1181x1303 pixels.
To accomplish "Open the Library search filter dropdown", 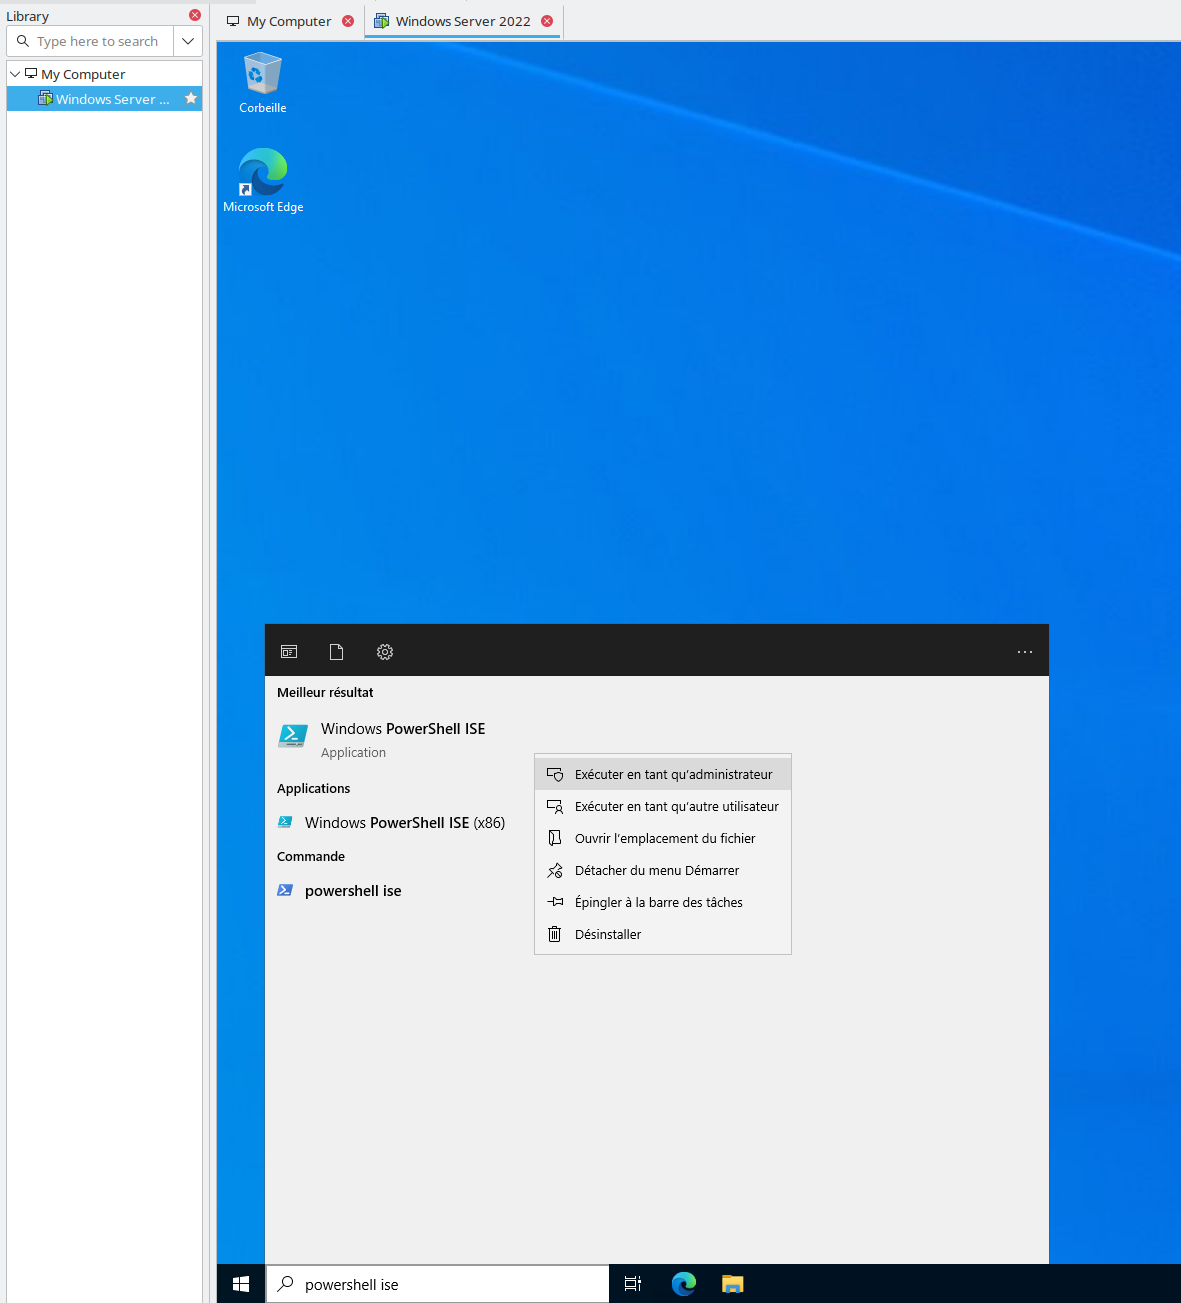I will pos(187,41).
